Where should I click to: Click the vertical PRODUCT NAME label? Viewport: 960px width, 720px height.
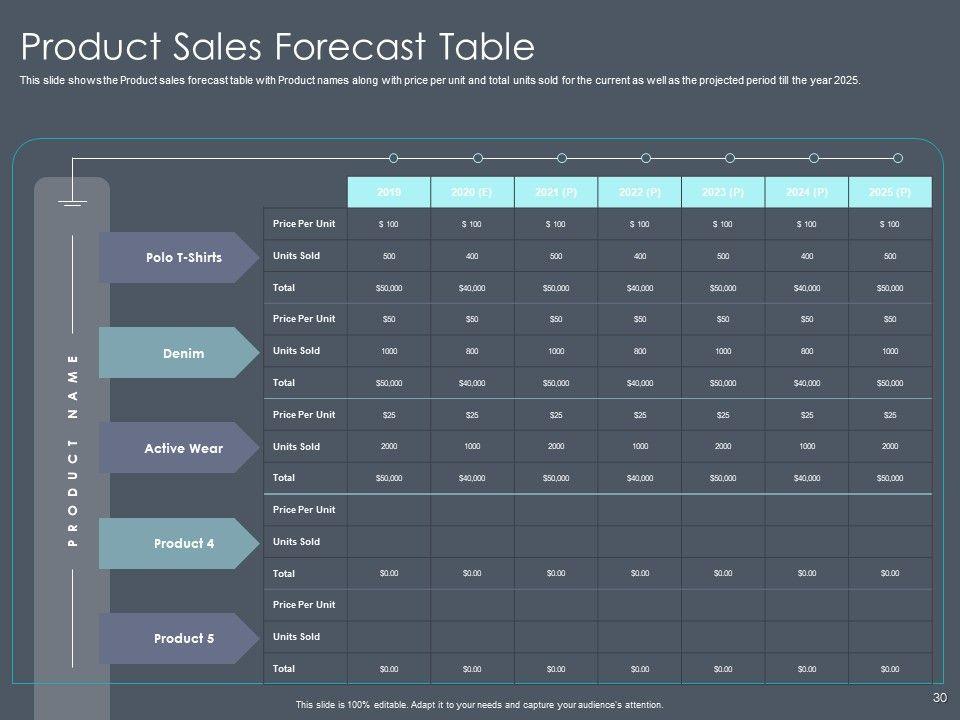[x=72, y=450]
